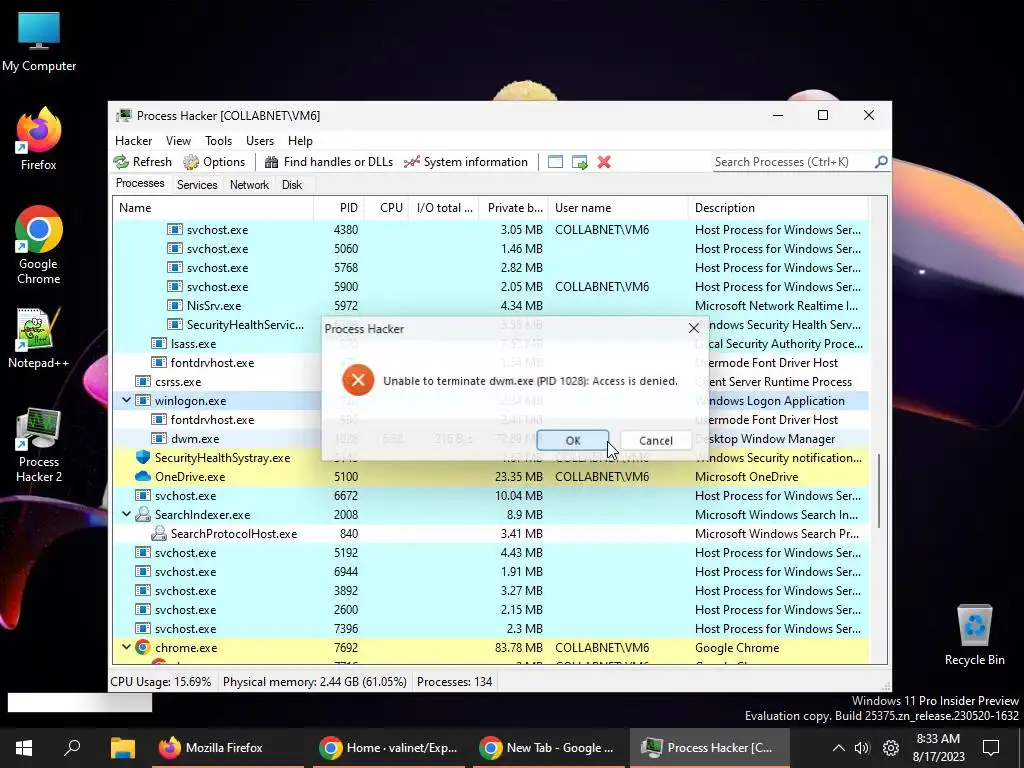
Task: Open the My Computer desktop icon
Action: pyautogui.click(x=39, y=40)
